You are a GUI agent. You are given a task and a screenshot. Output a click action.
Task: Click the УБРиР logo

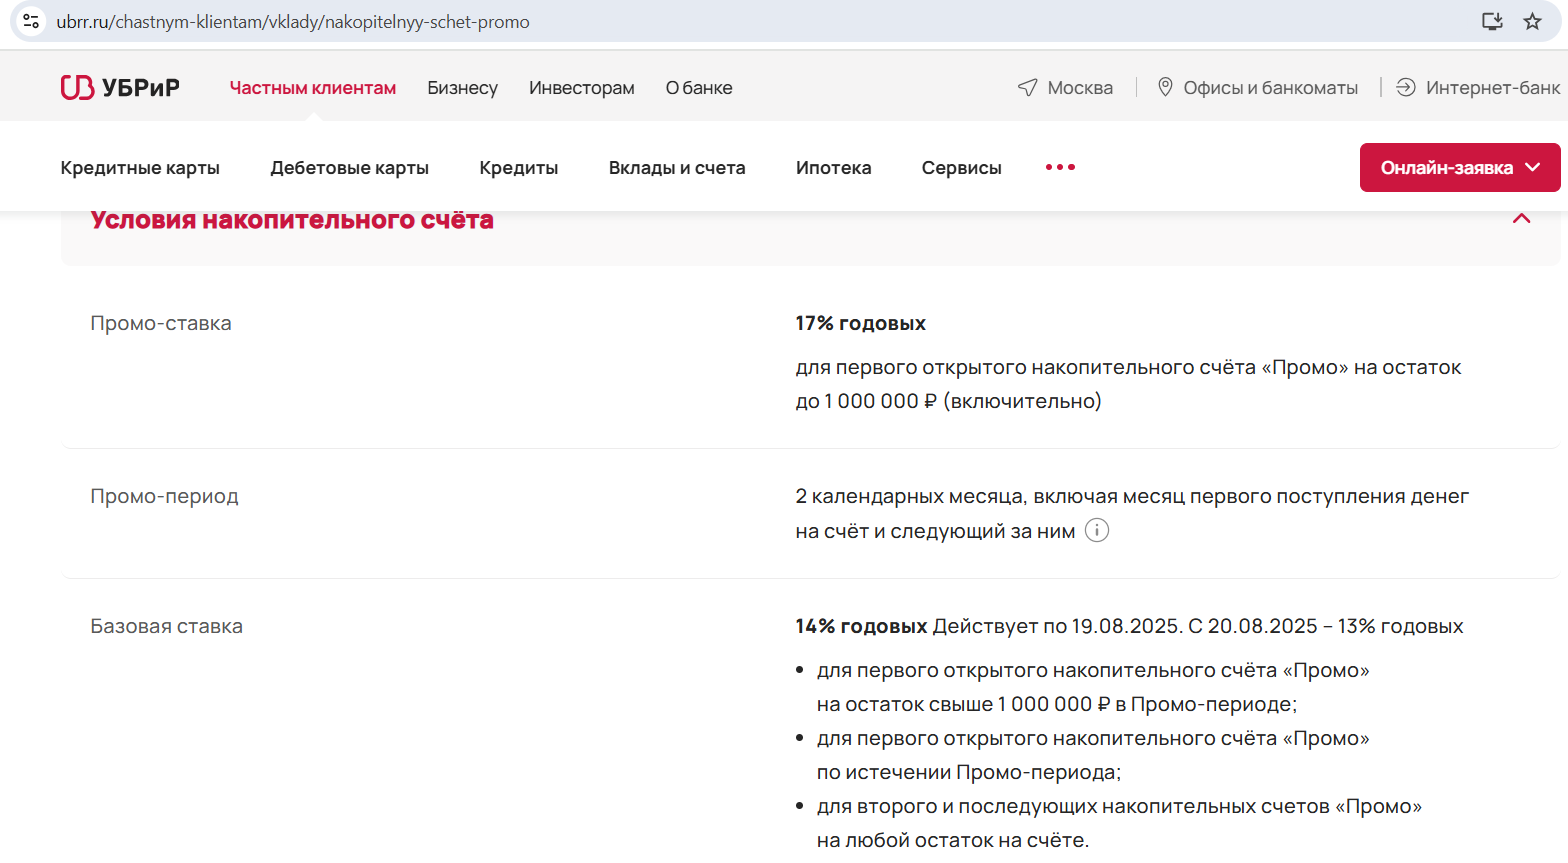tap(120, 88)
